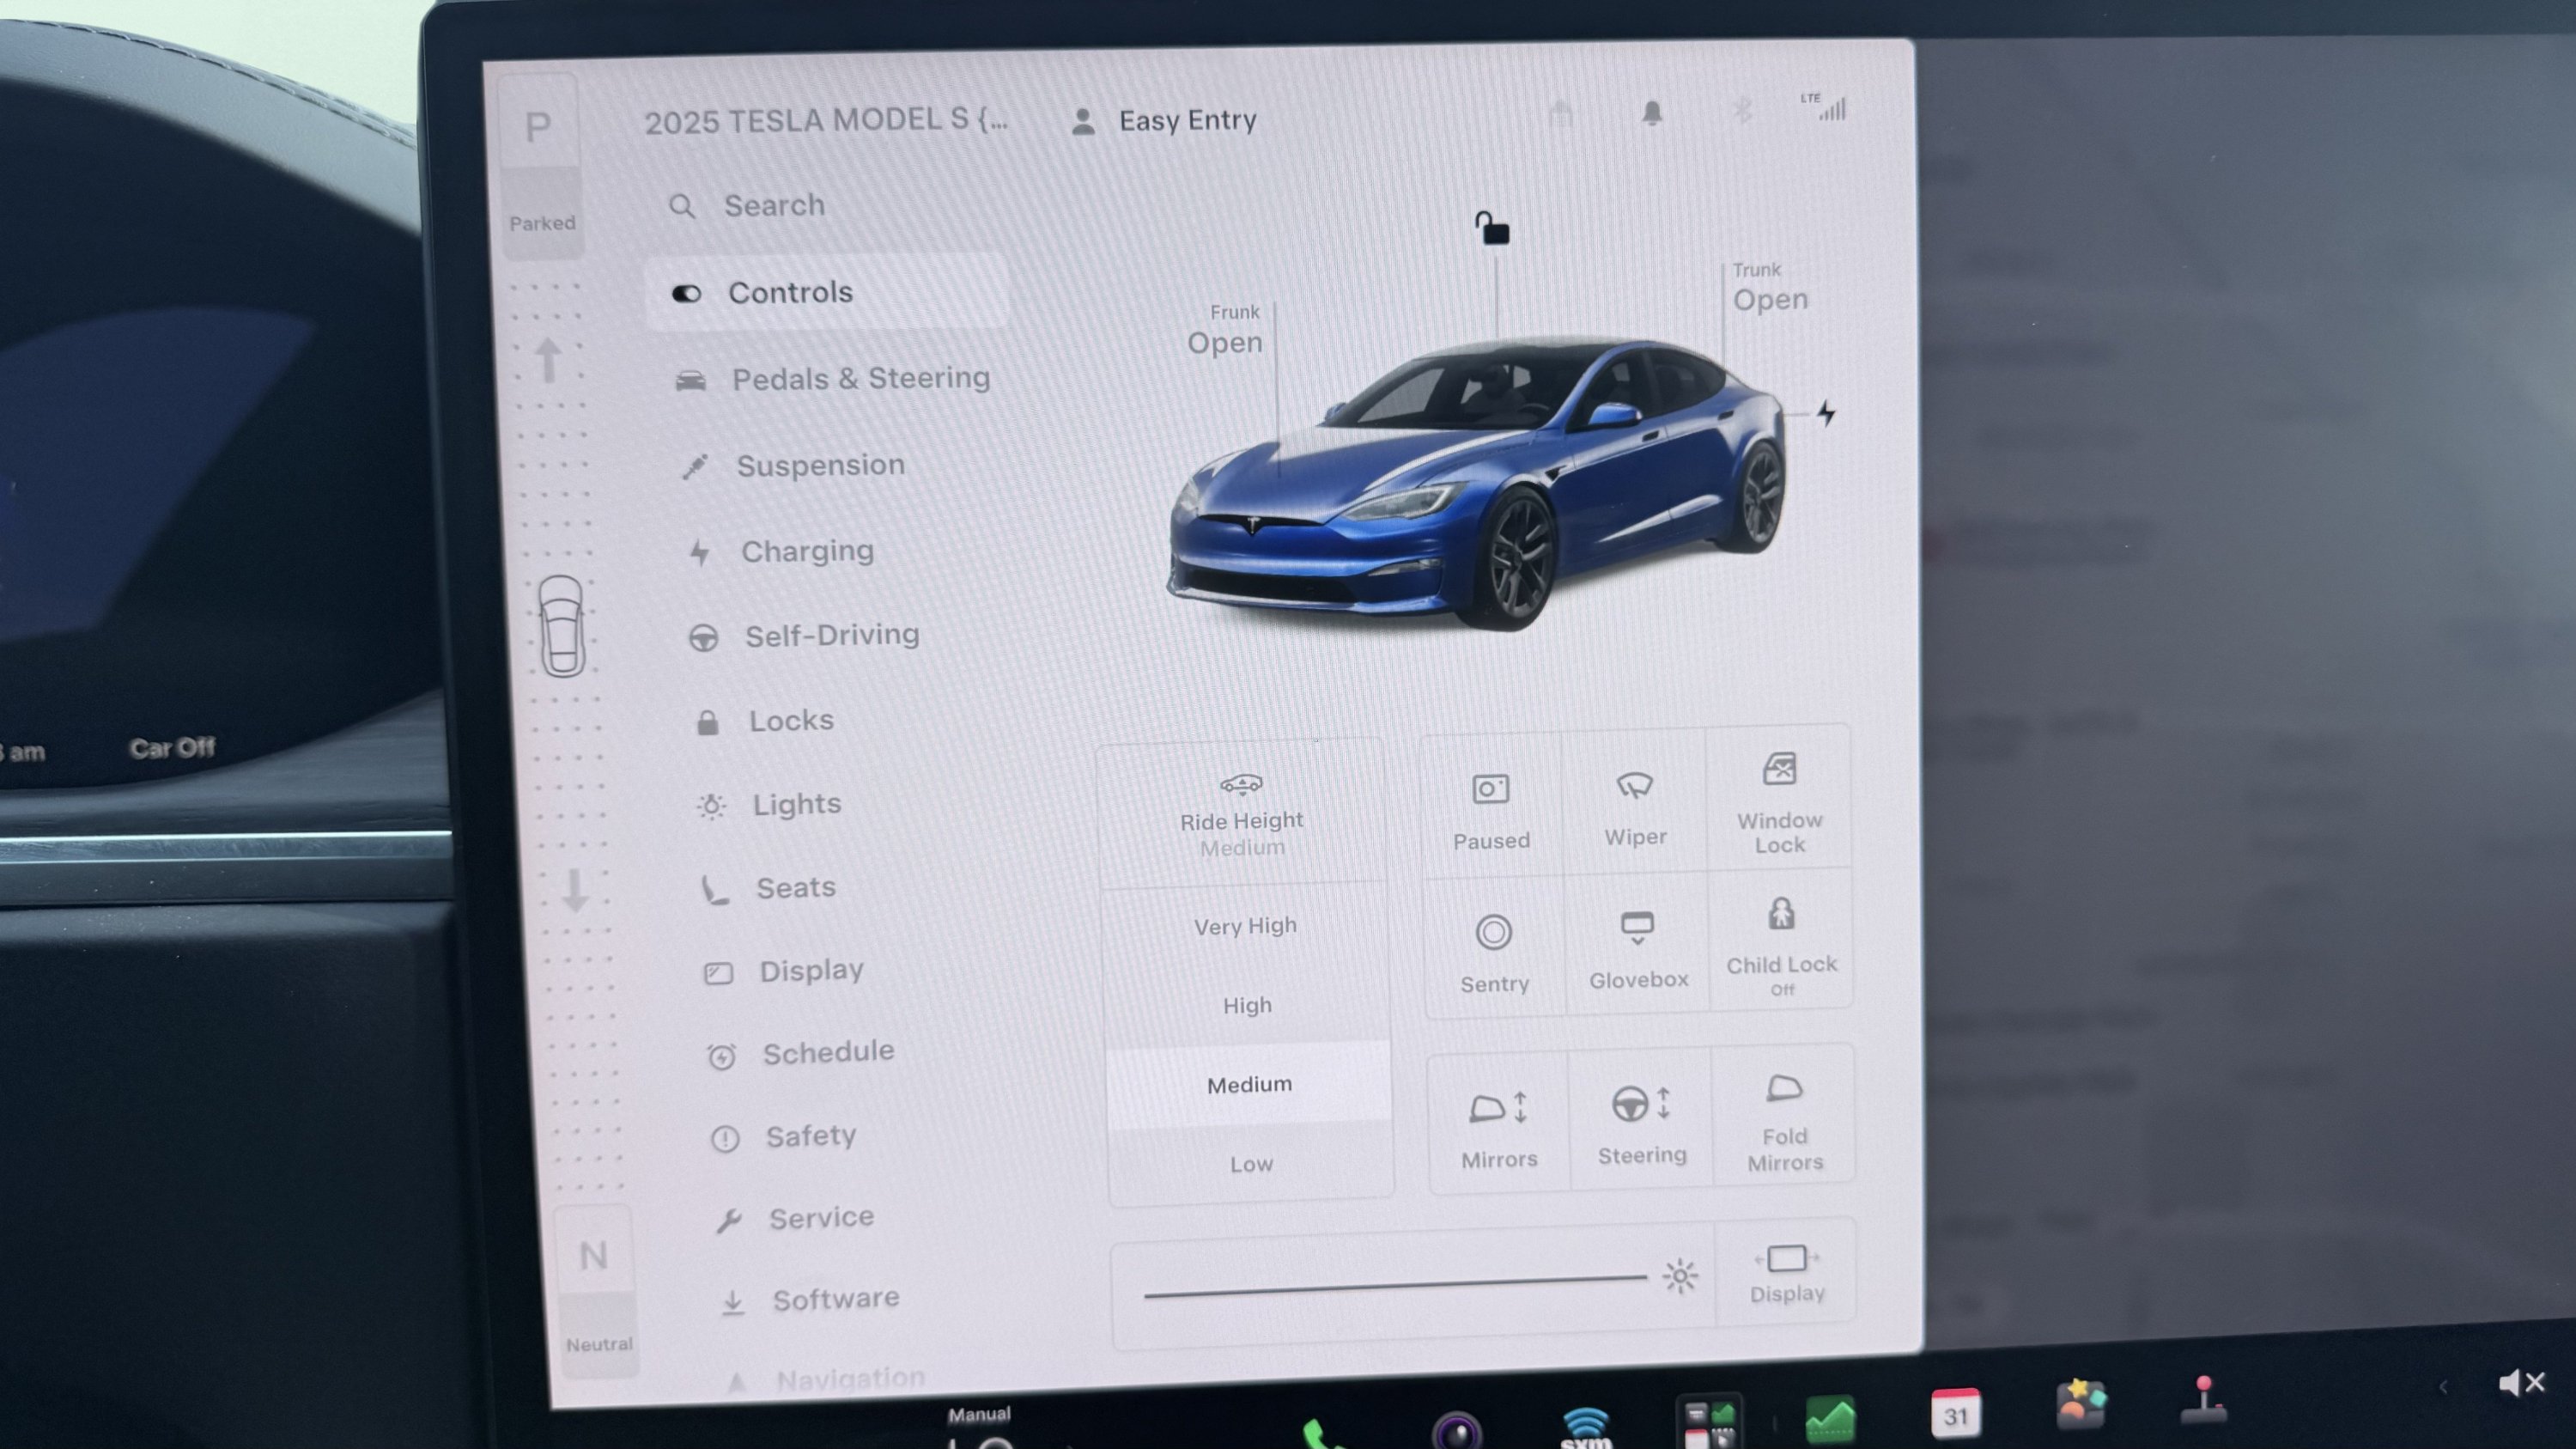Open the Camera app in dock
The image size is (2576, 1449).
pos(1456,1429)
